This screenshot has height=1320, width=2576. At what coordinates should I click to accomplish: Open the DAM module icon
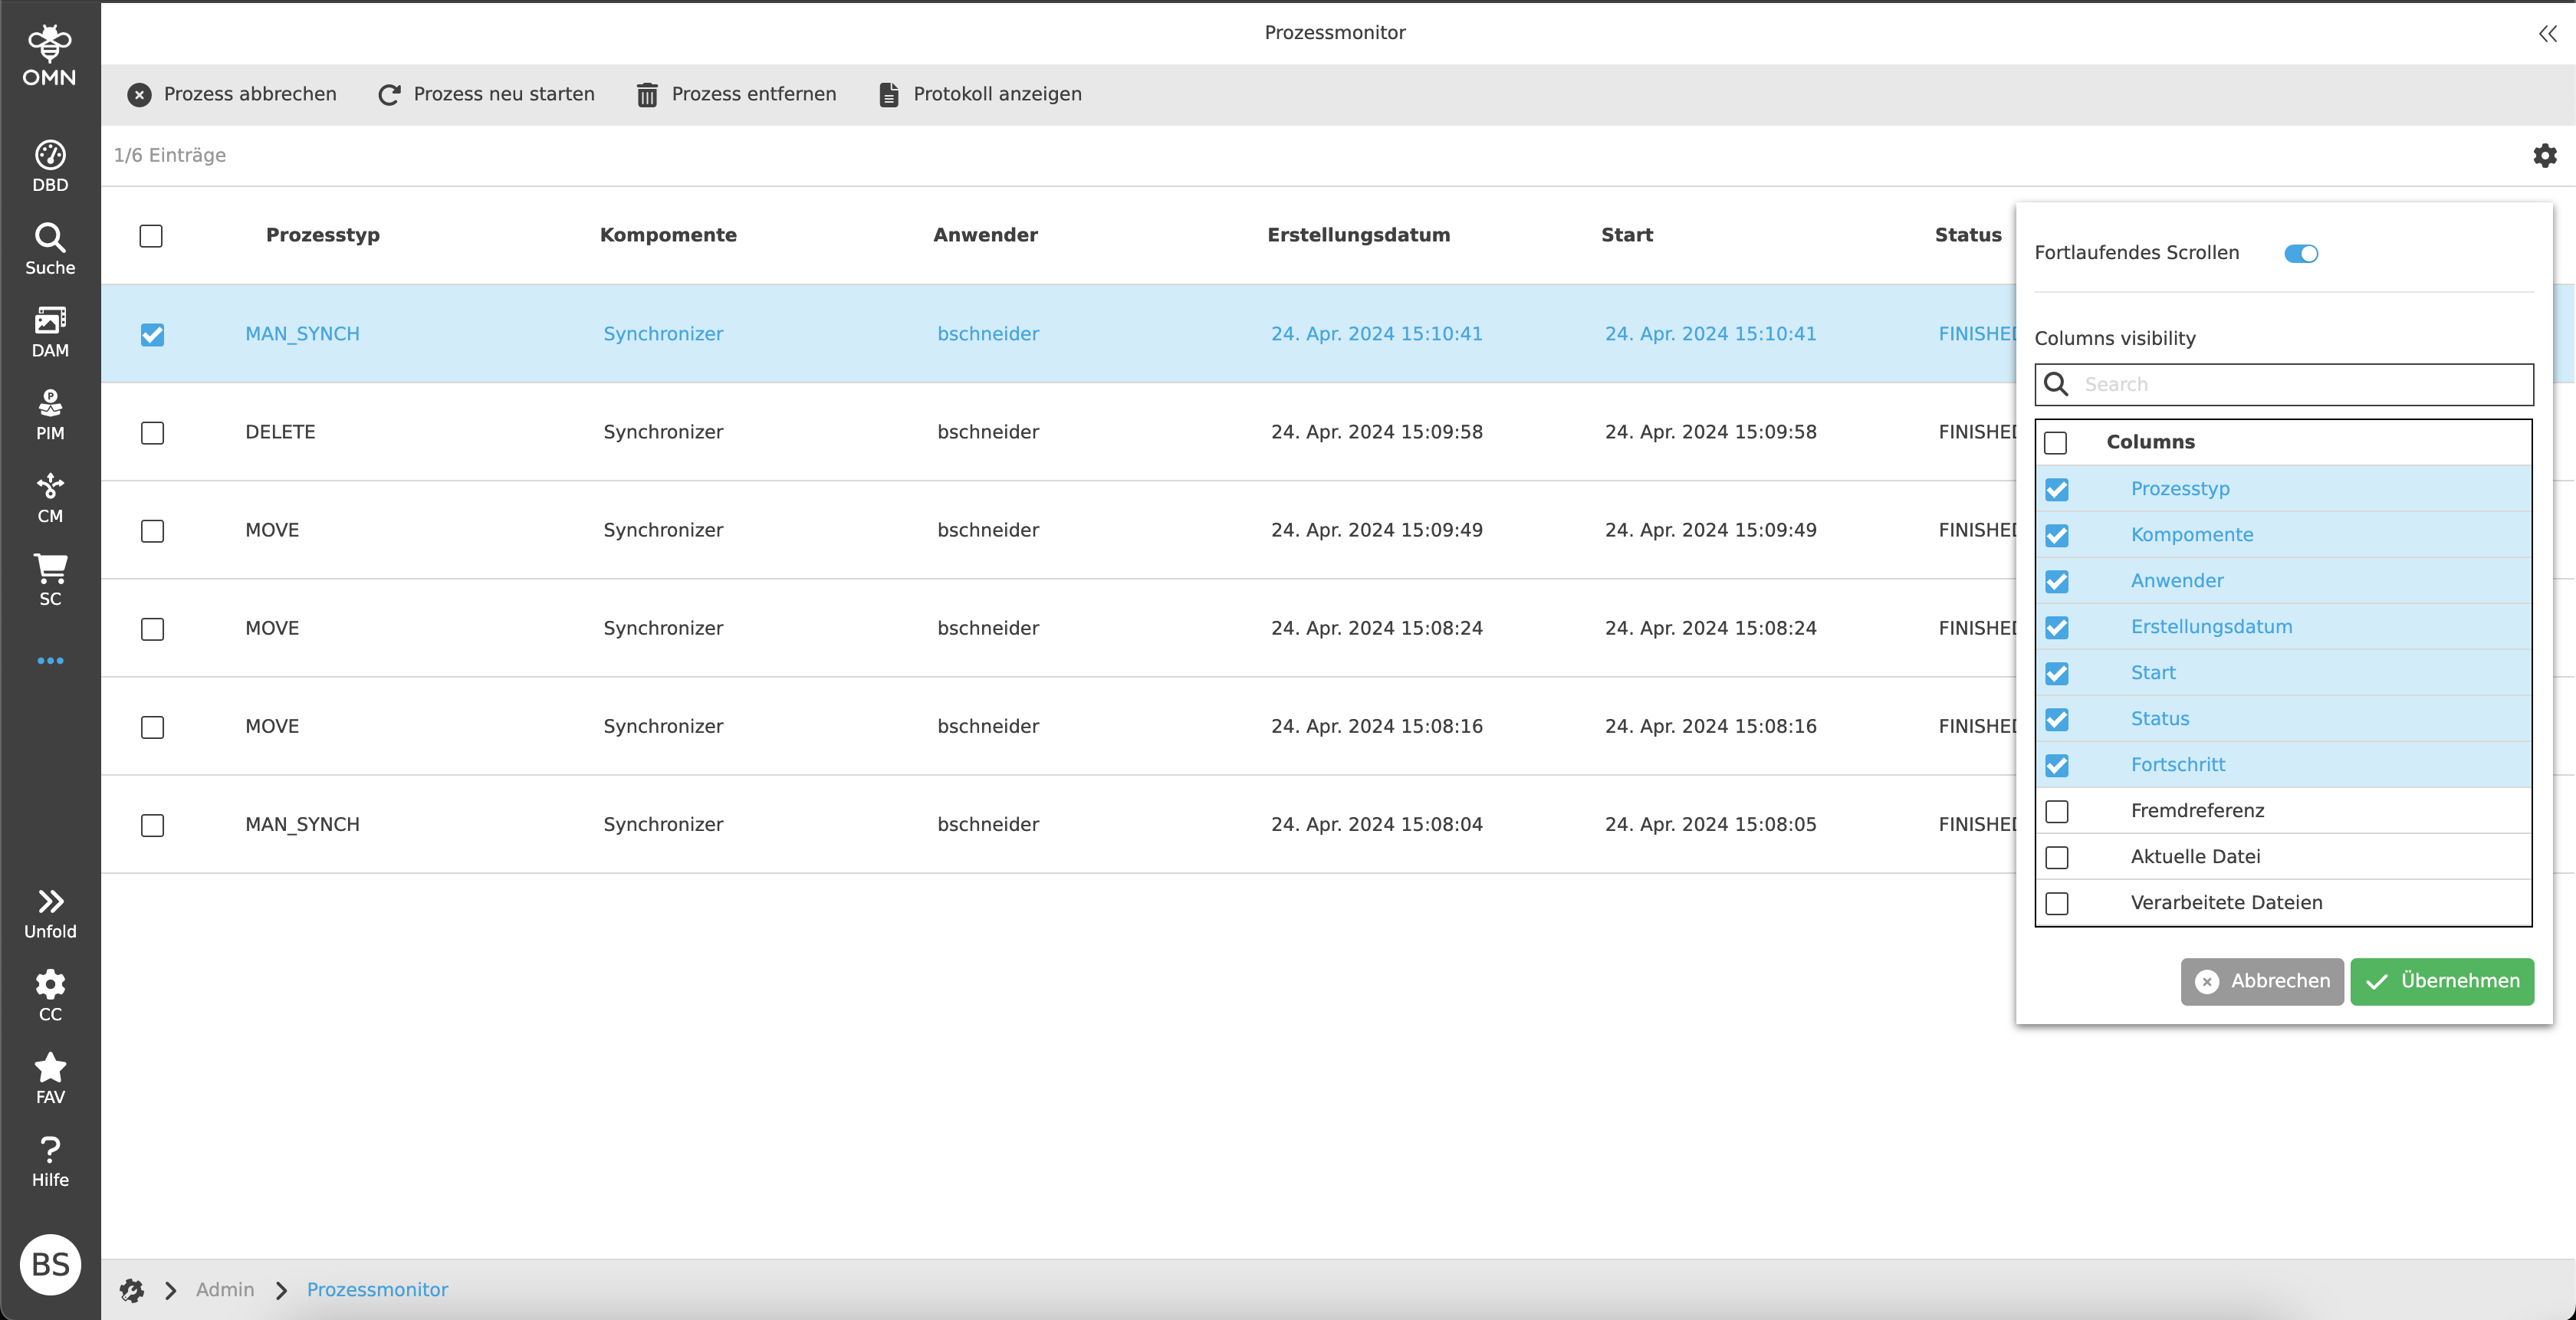click(x=50, y=331)
